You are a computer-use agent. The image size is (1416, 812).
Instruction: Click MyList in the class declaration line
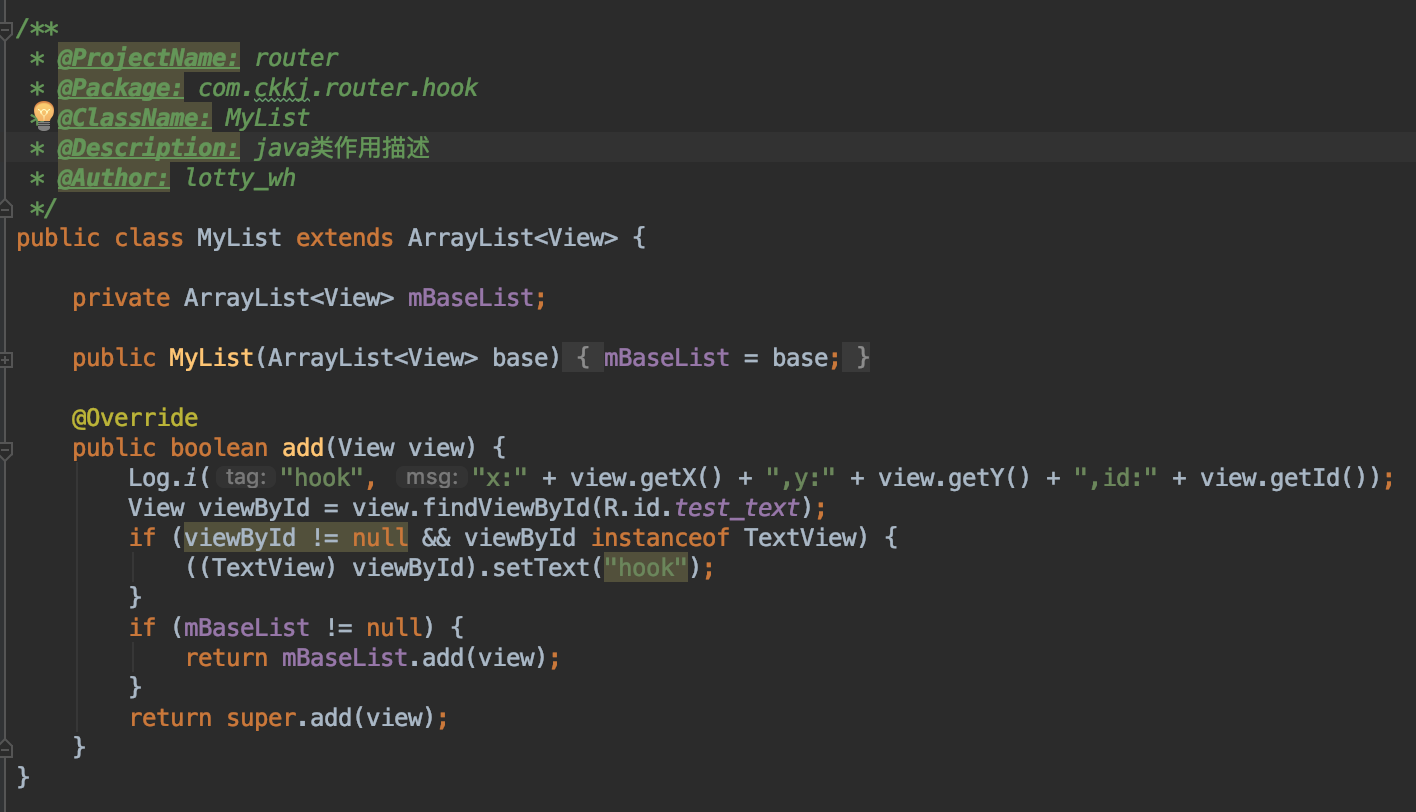click(239, 238)
